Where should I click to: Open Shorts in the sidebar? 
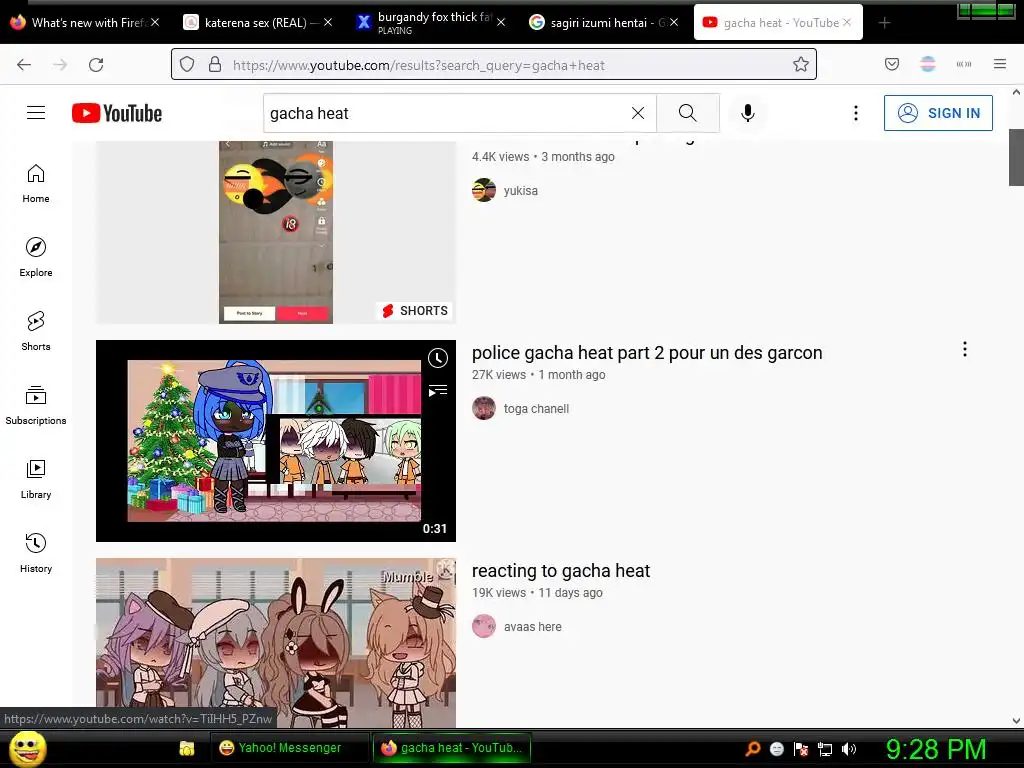[x=36, y=331]
